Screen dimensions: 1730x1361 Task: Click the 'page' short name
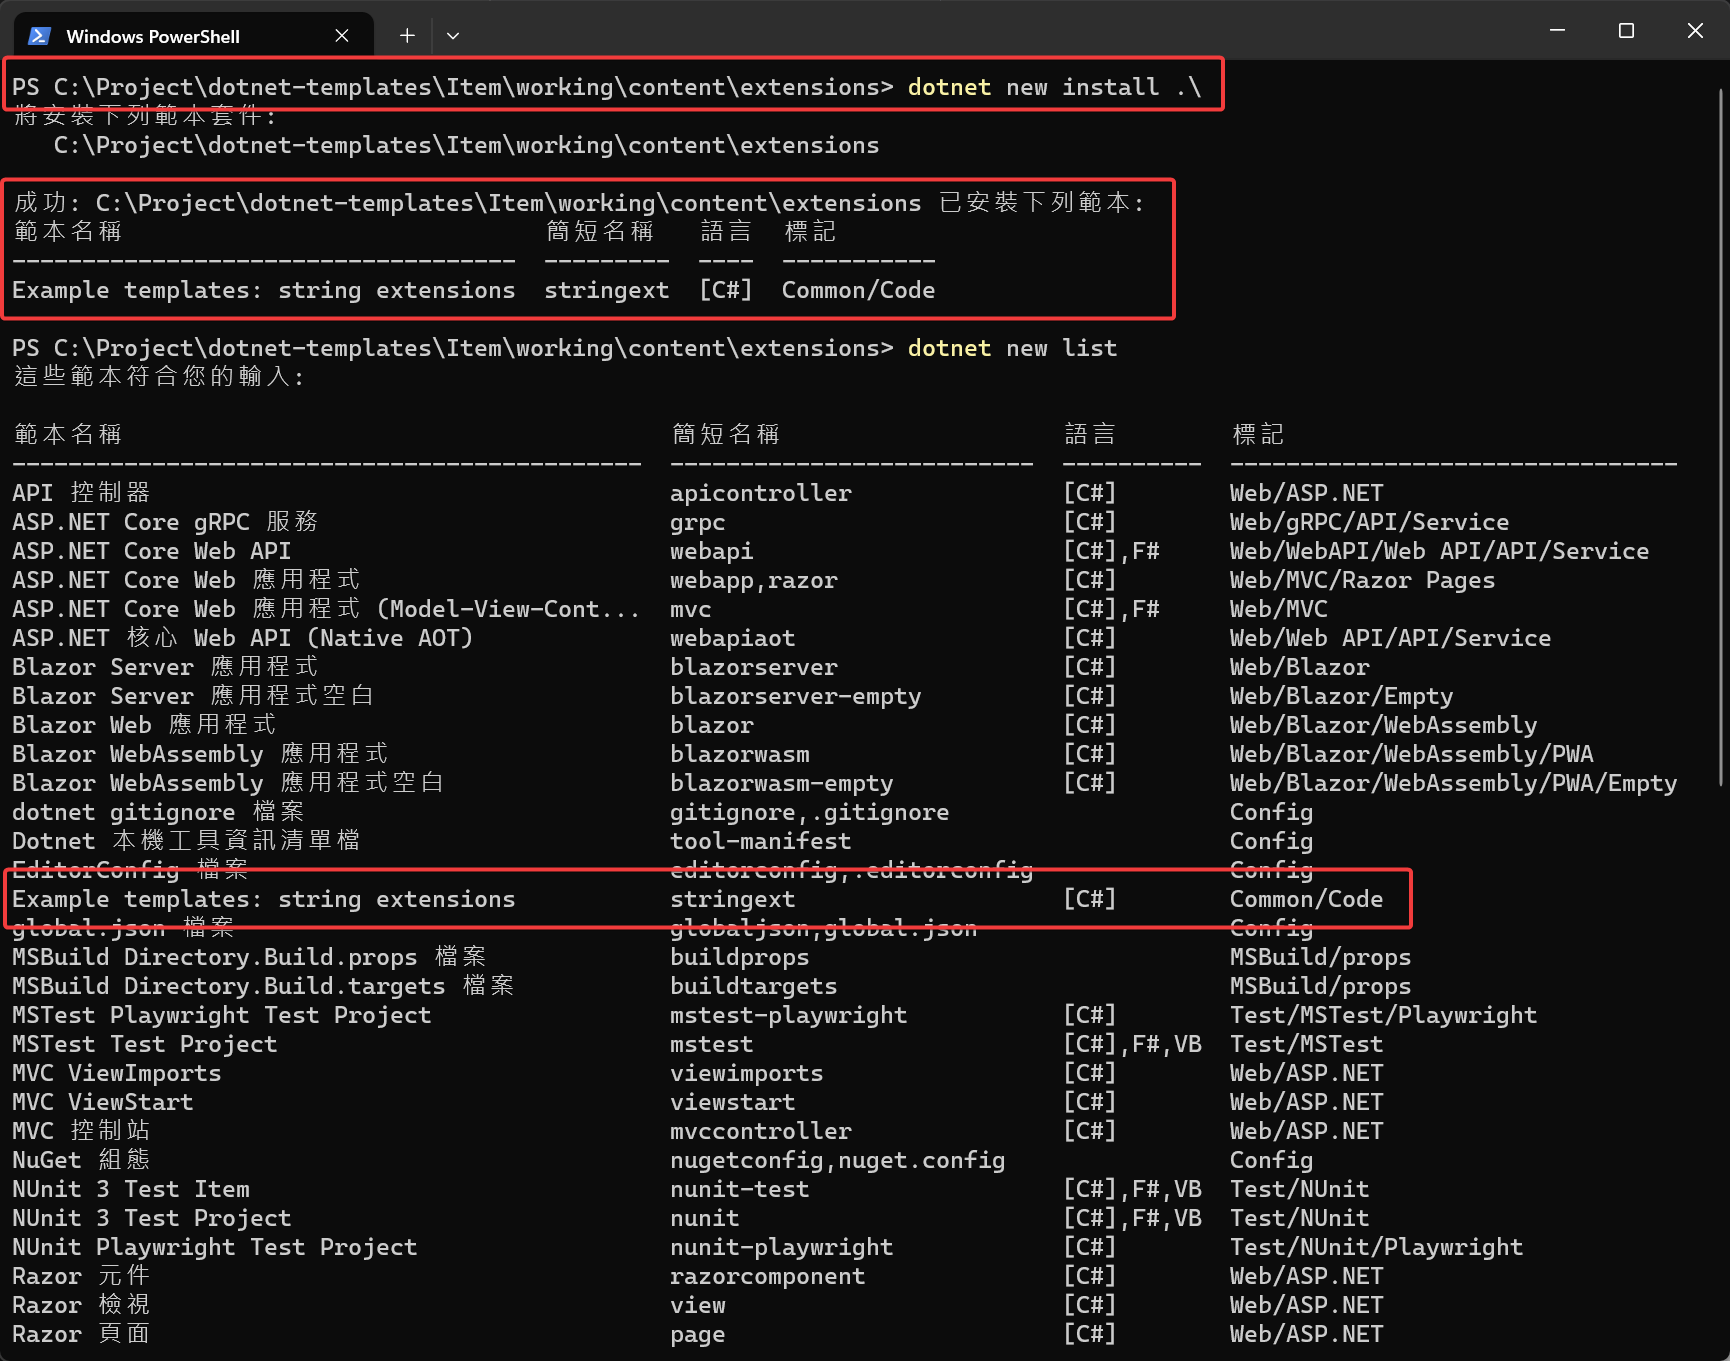tap(698, 1334)
